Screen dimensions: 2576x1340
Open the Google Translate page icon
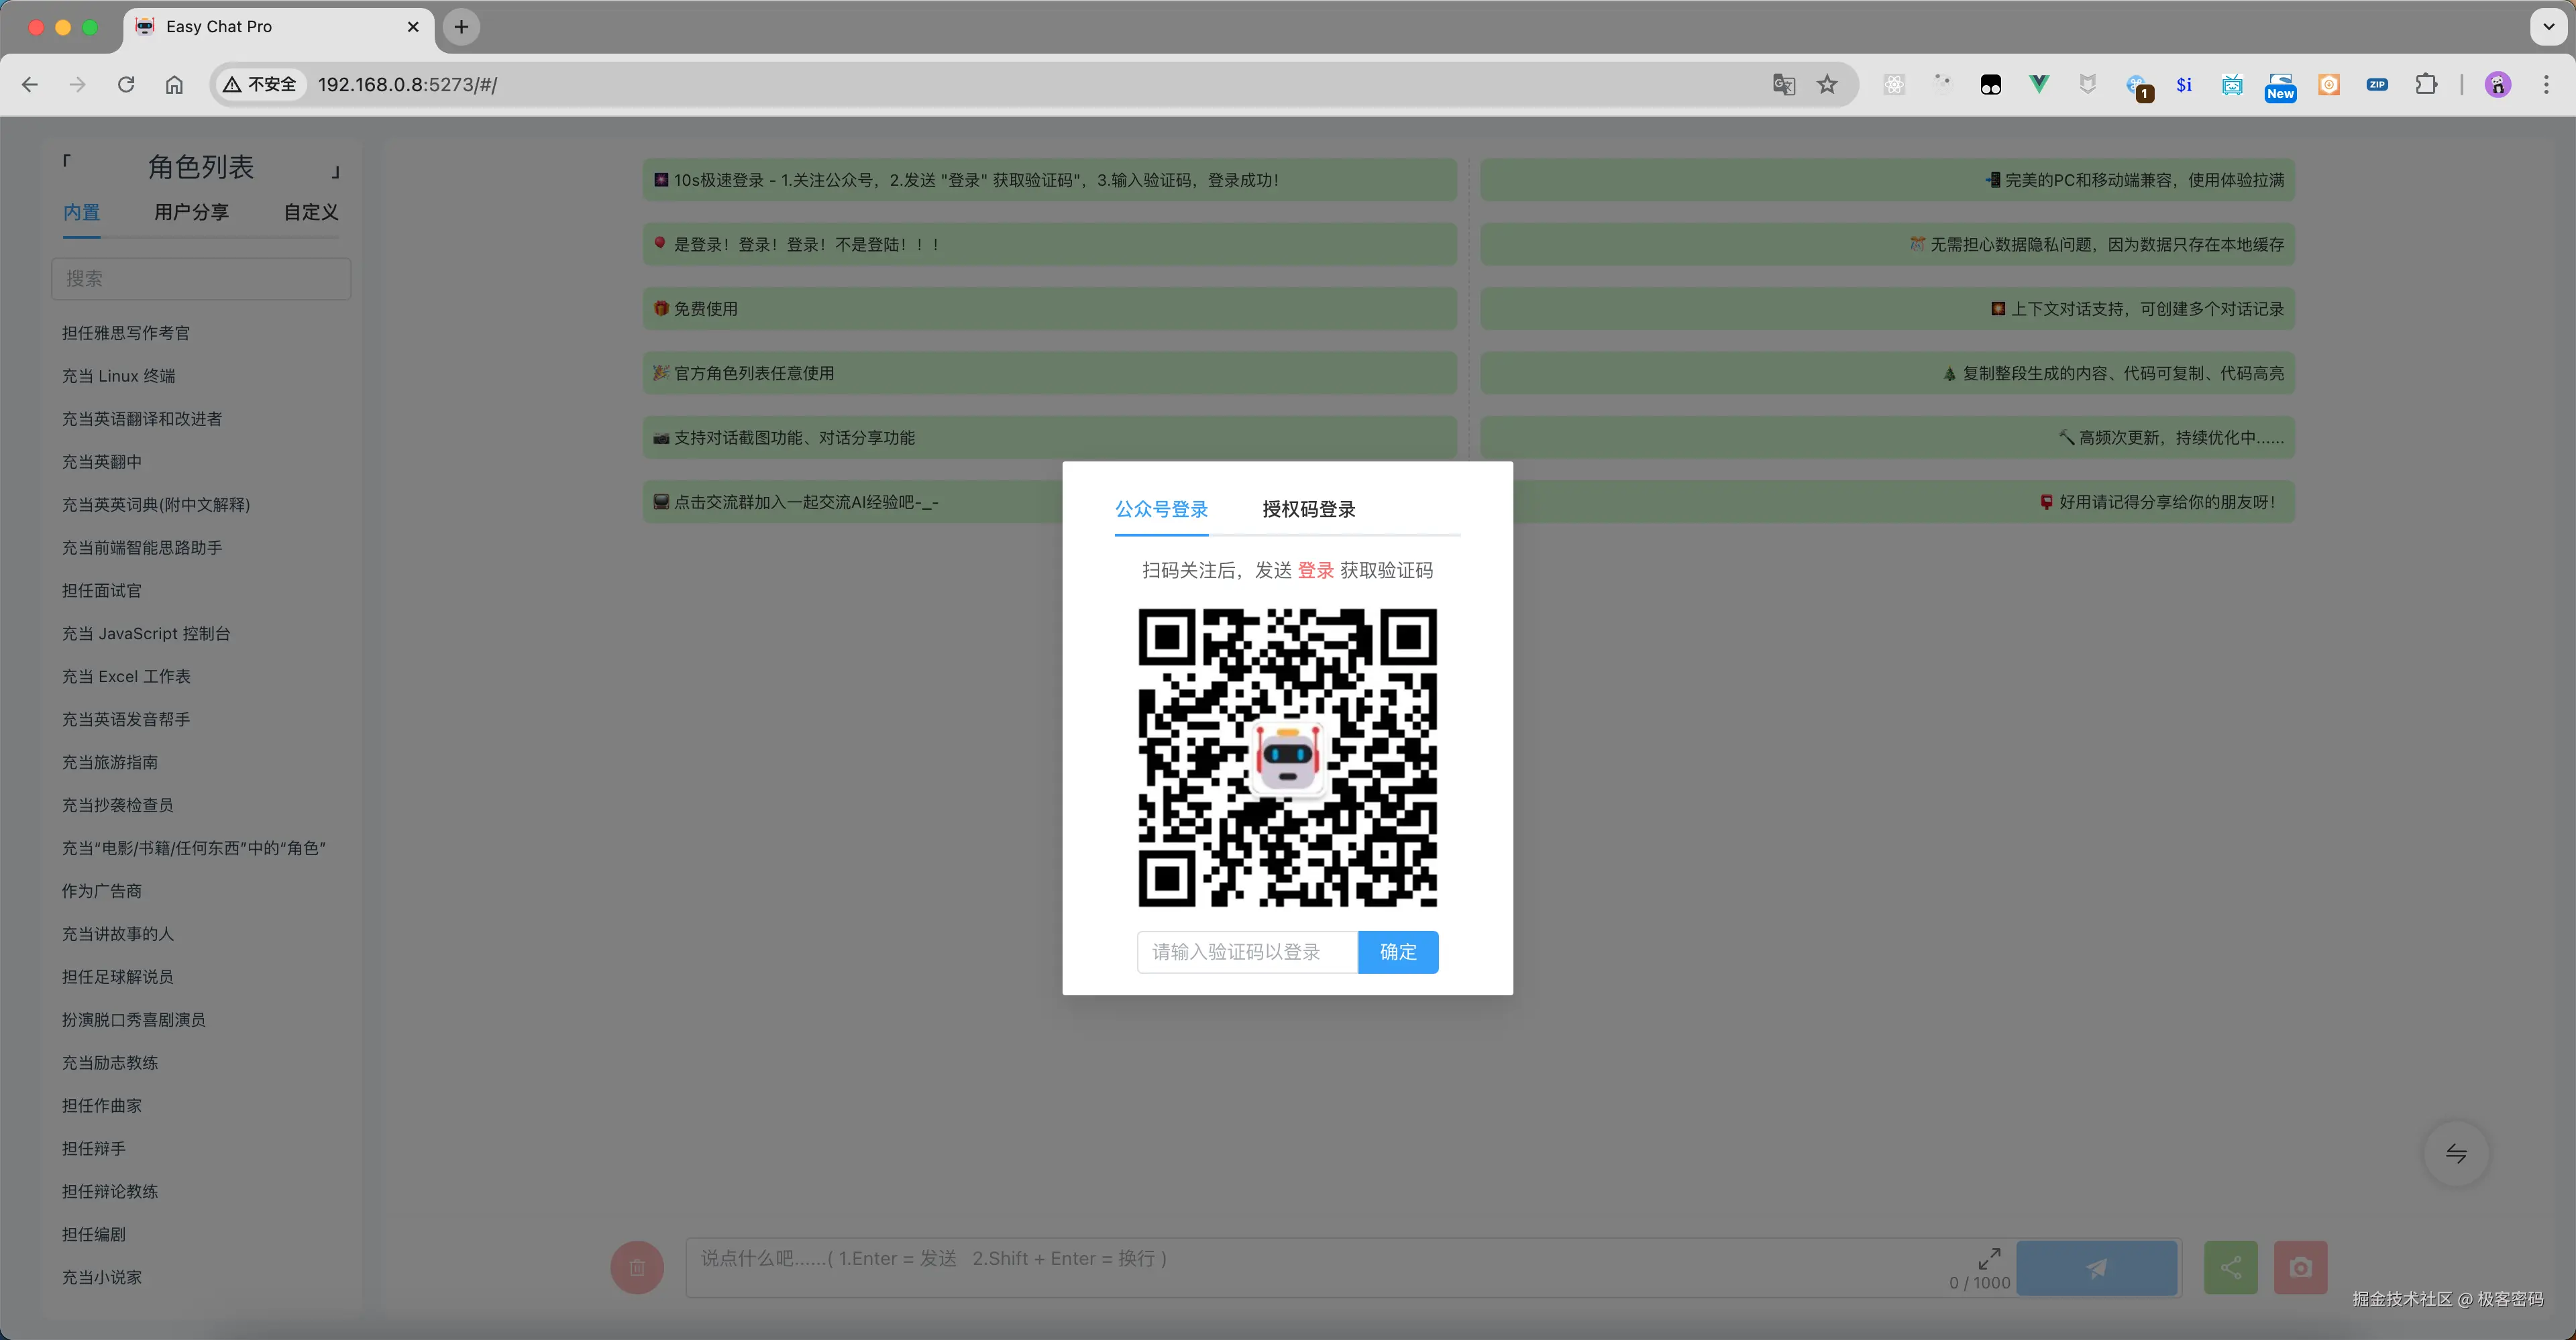click(x=1783, y=85)
